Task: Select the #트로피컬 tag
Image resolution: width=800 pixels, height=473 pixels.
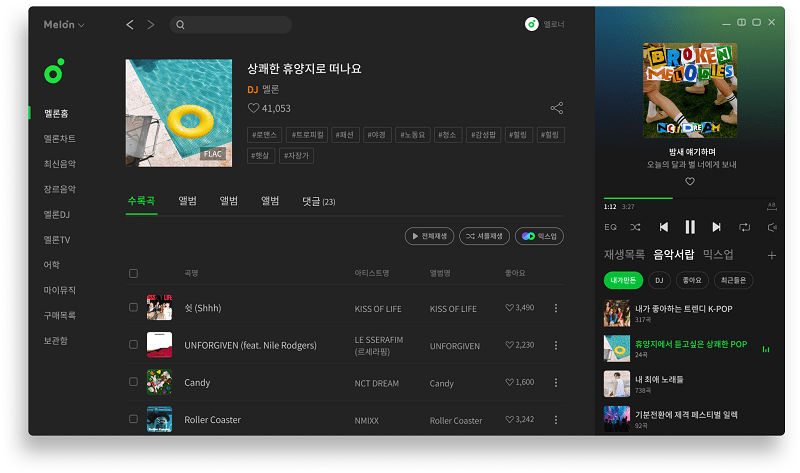Action: point(307,135)
